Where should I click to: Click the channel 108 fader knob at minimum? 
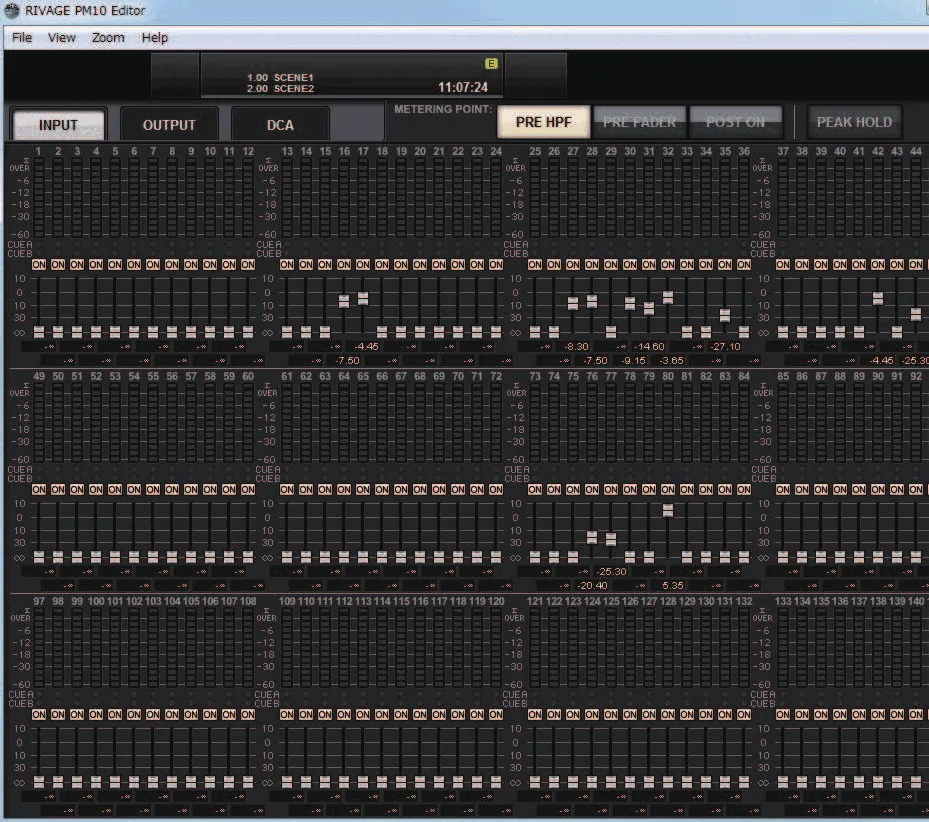(x=248, y=782)
